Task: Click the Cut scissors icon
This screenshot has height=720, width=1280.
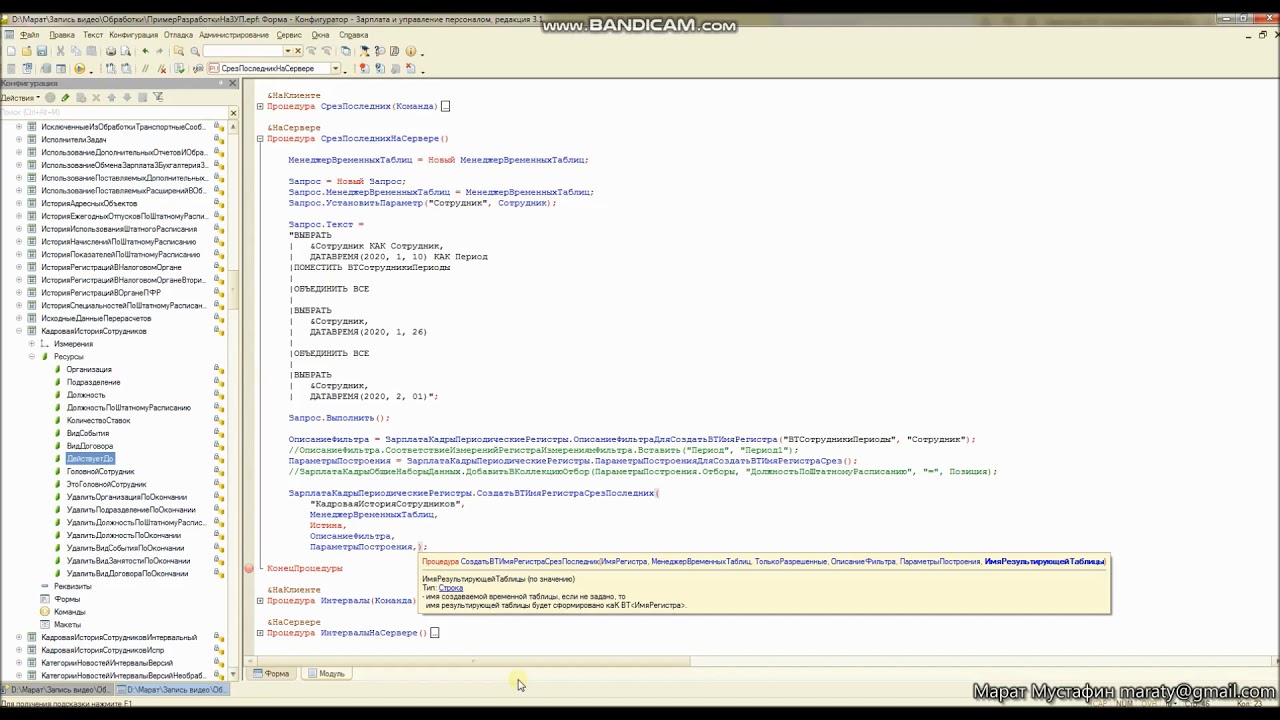Action: point(60,51)
